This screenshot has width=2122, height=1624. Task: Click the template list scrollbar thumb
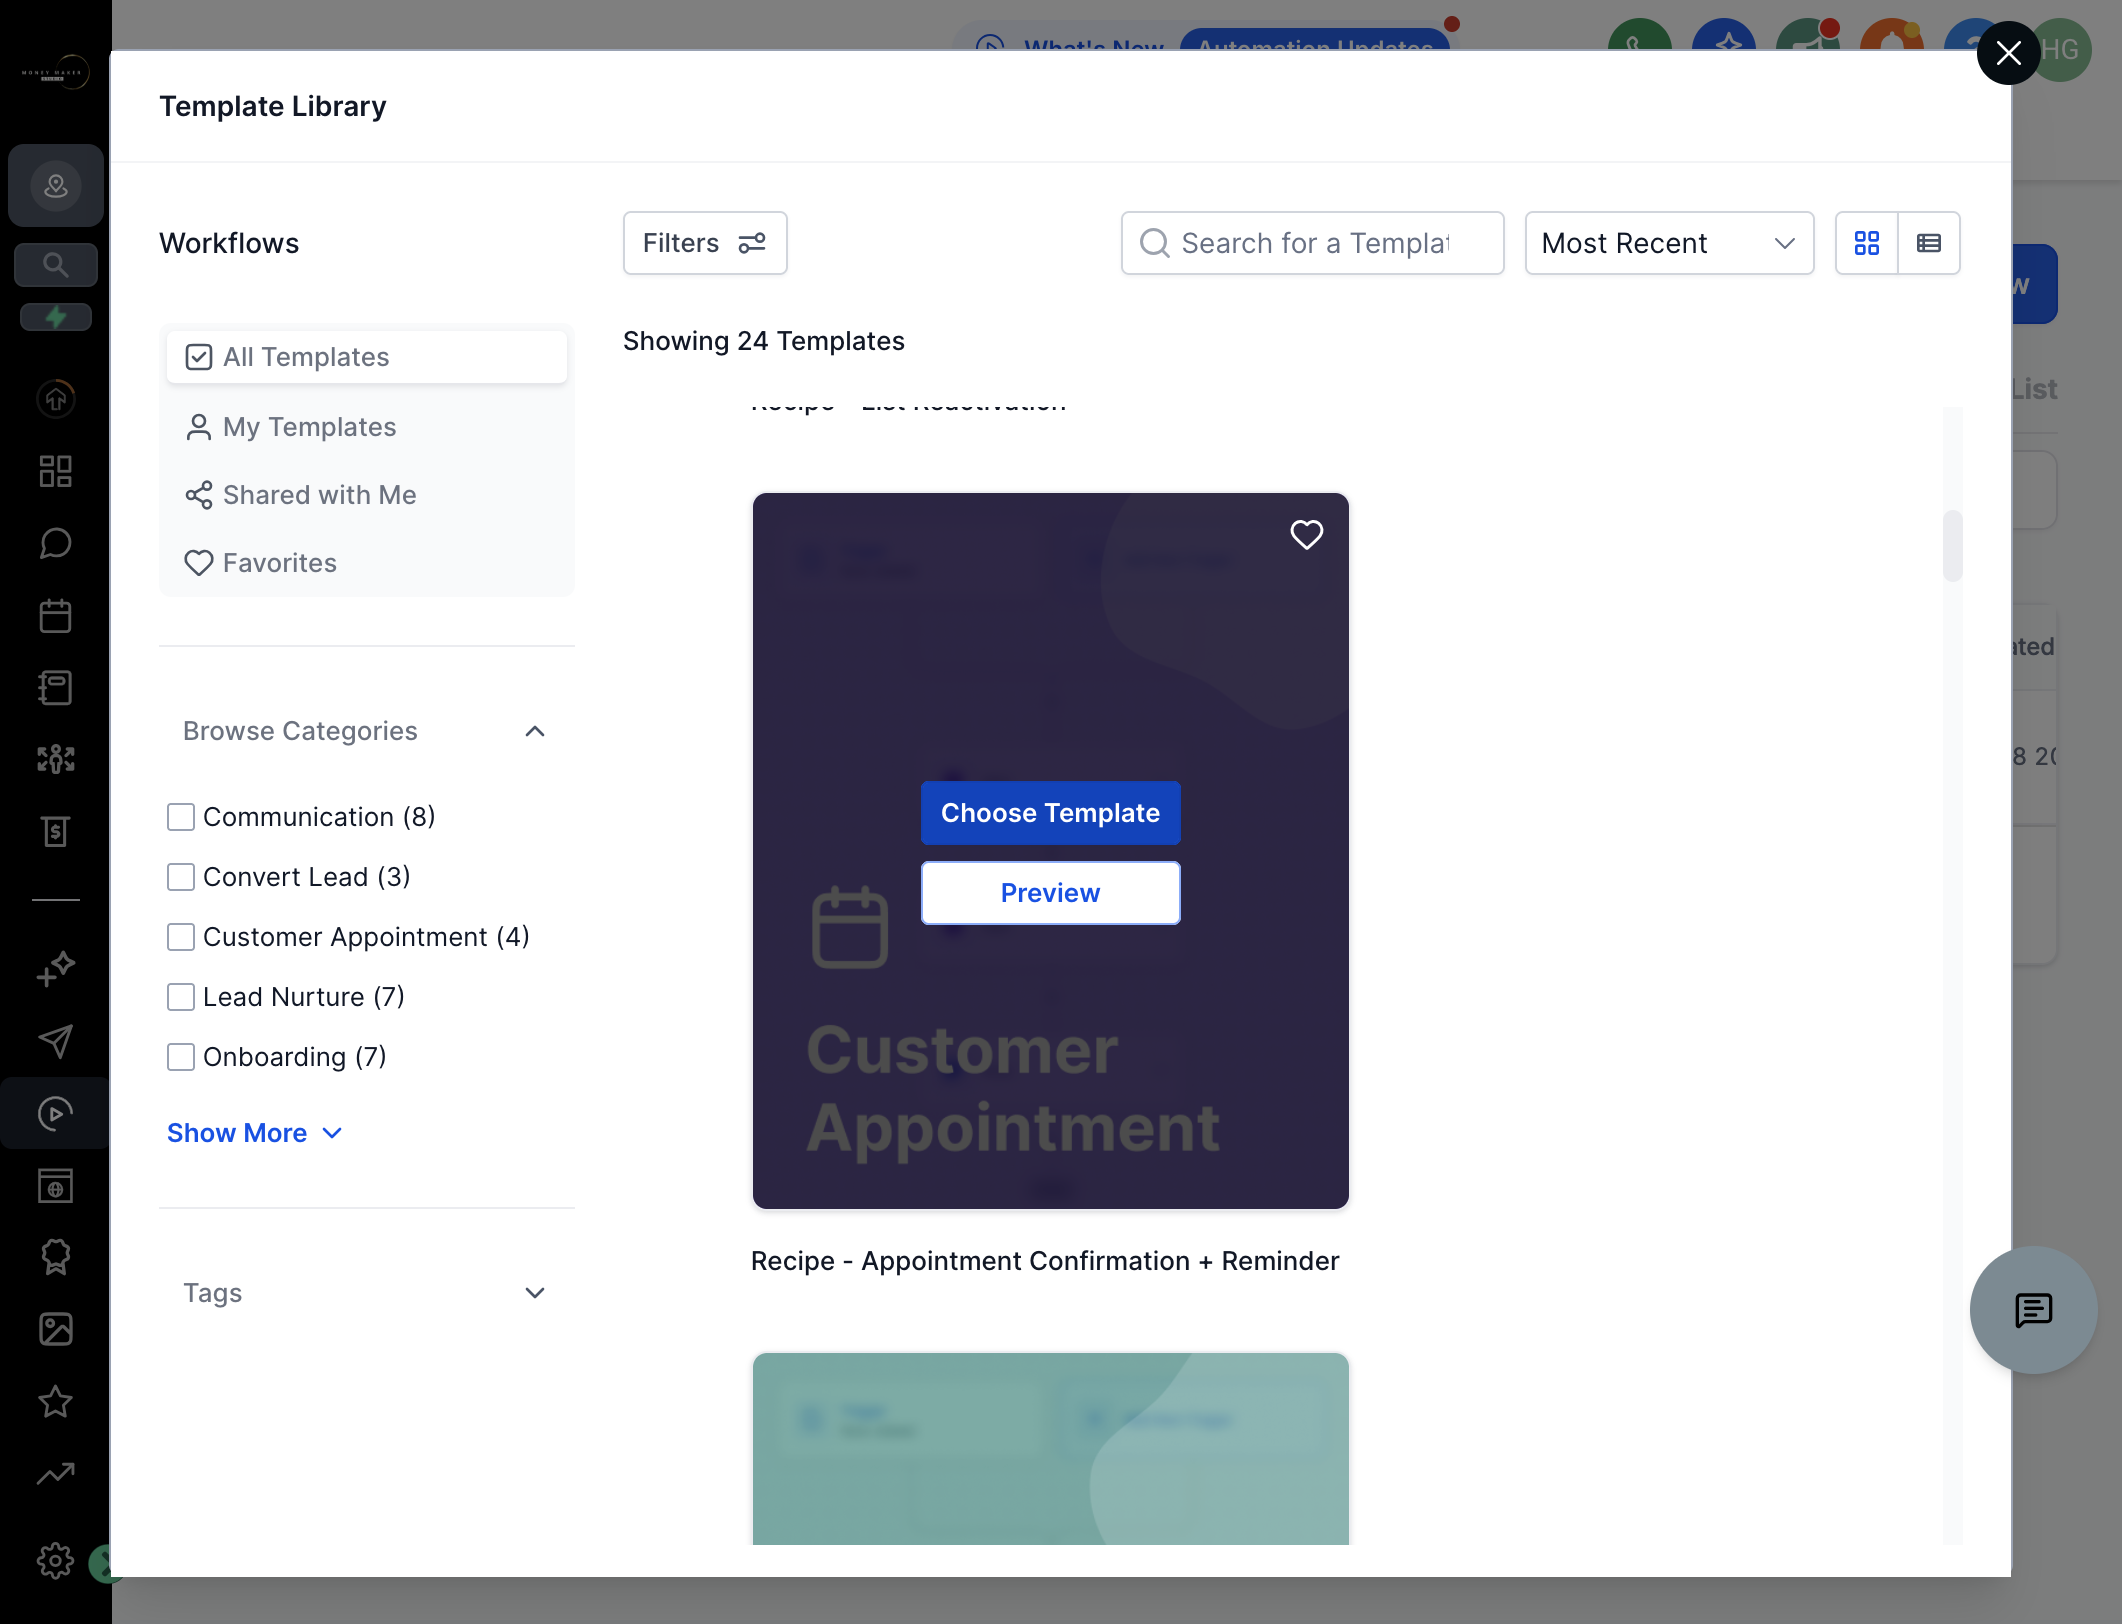1952,546
